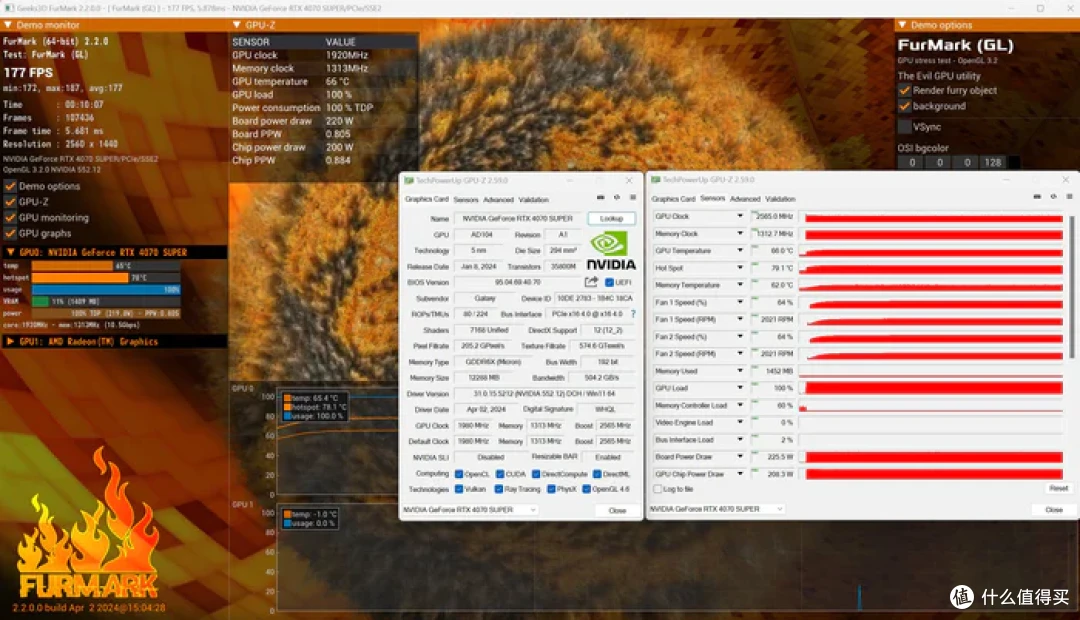Click the GPU-Z app icon in Sensors window title bar
Viewport: 1080px width, 620px height.
click(x=656, y=180)
